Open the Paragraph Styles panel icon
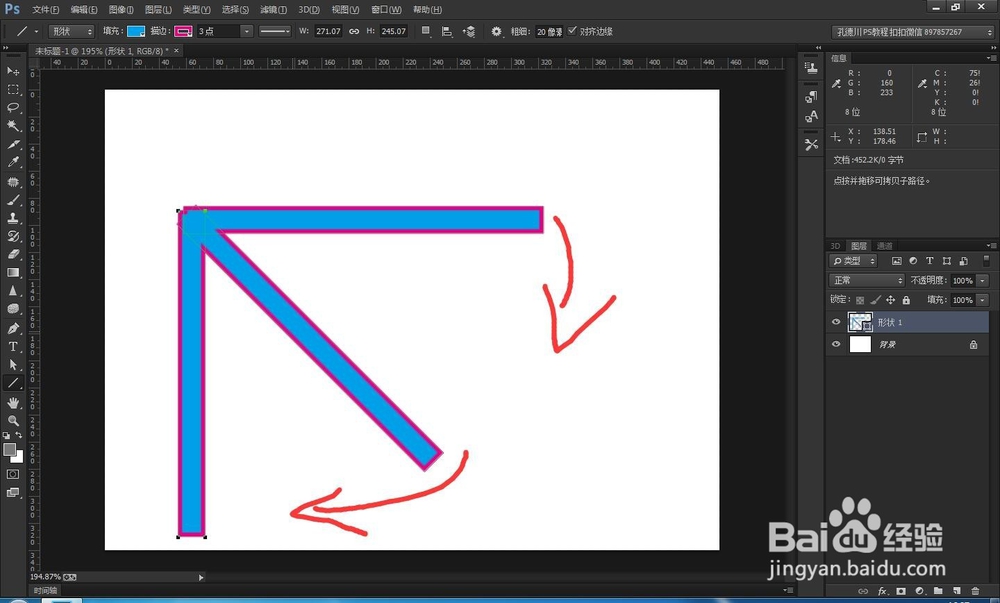1000x603 pixels. pyautogui.click(x=811, y=96)
